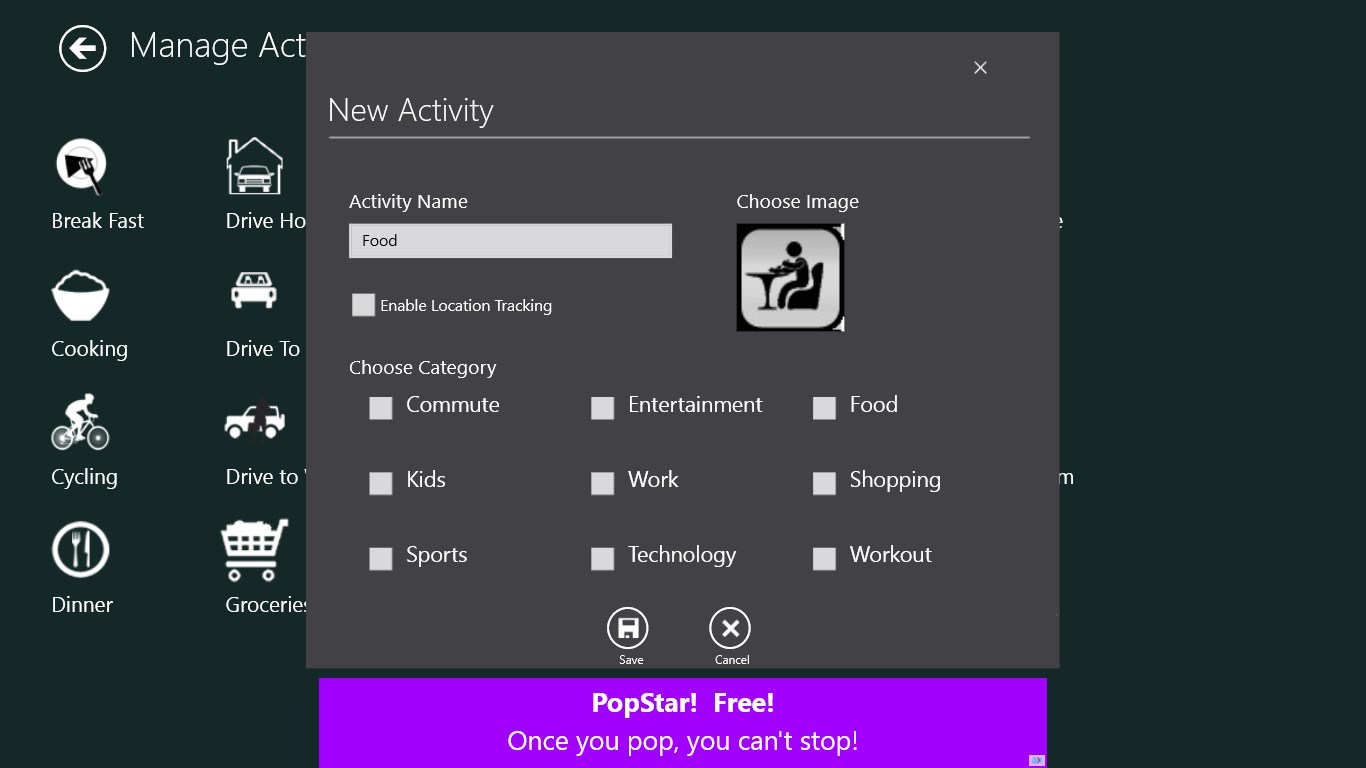Choose the dining person activity image
The height and width of the screenshot is (768, 1366).
click(x=790, y=277)
